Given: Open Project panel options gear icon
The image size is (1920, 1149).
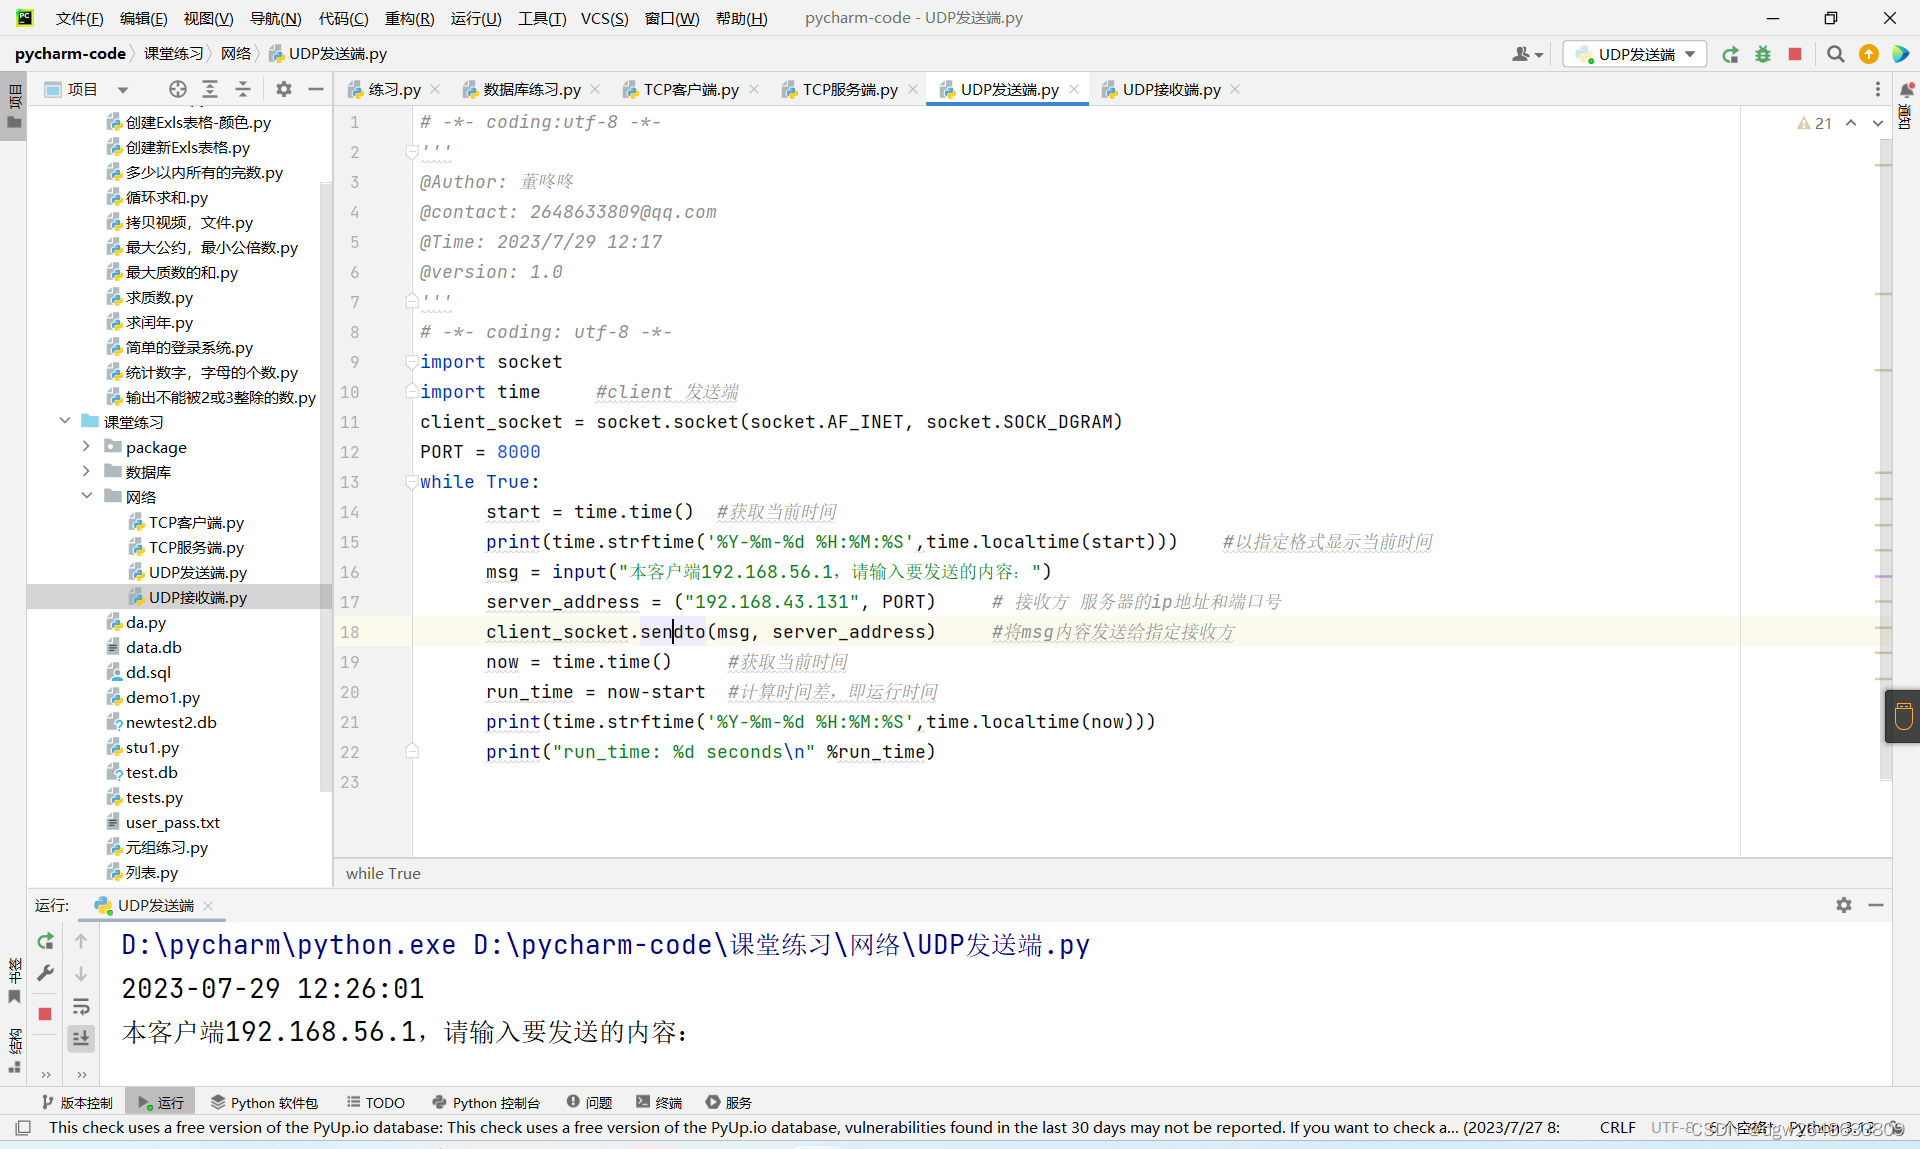Looking at the screenshot, I should [x=283, y=89].
